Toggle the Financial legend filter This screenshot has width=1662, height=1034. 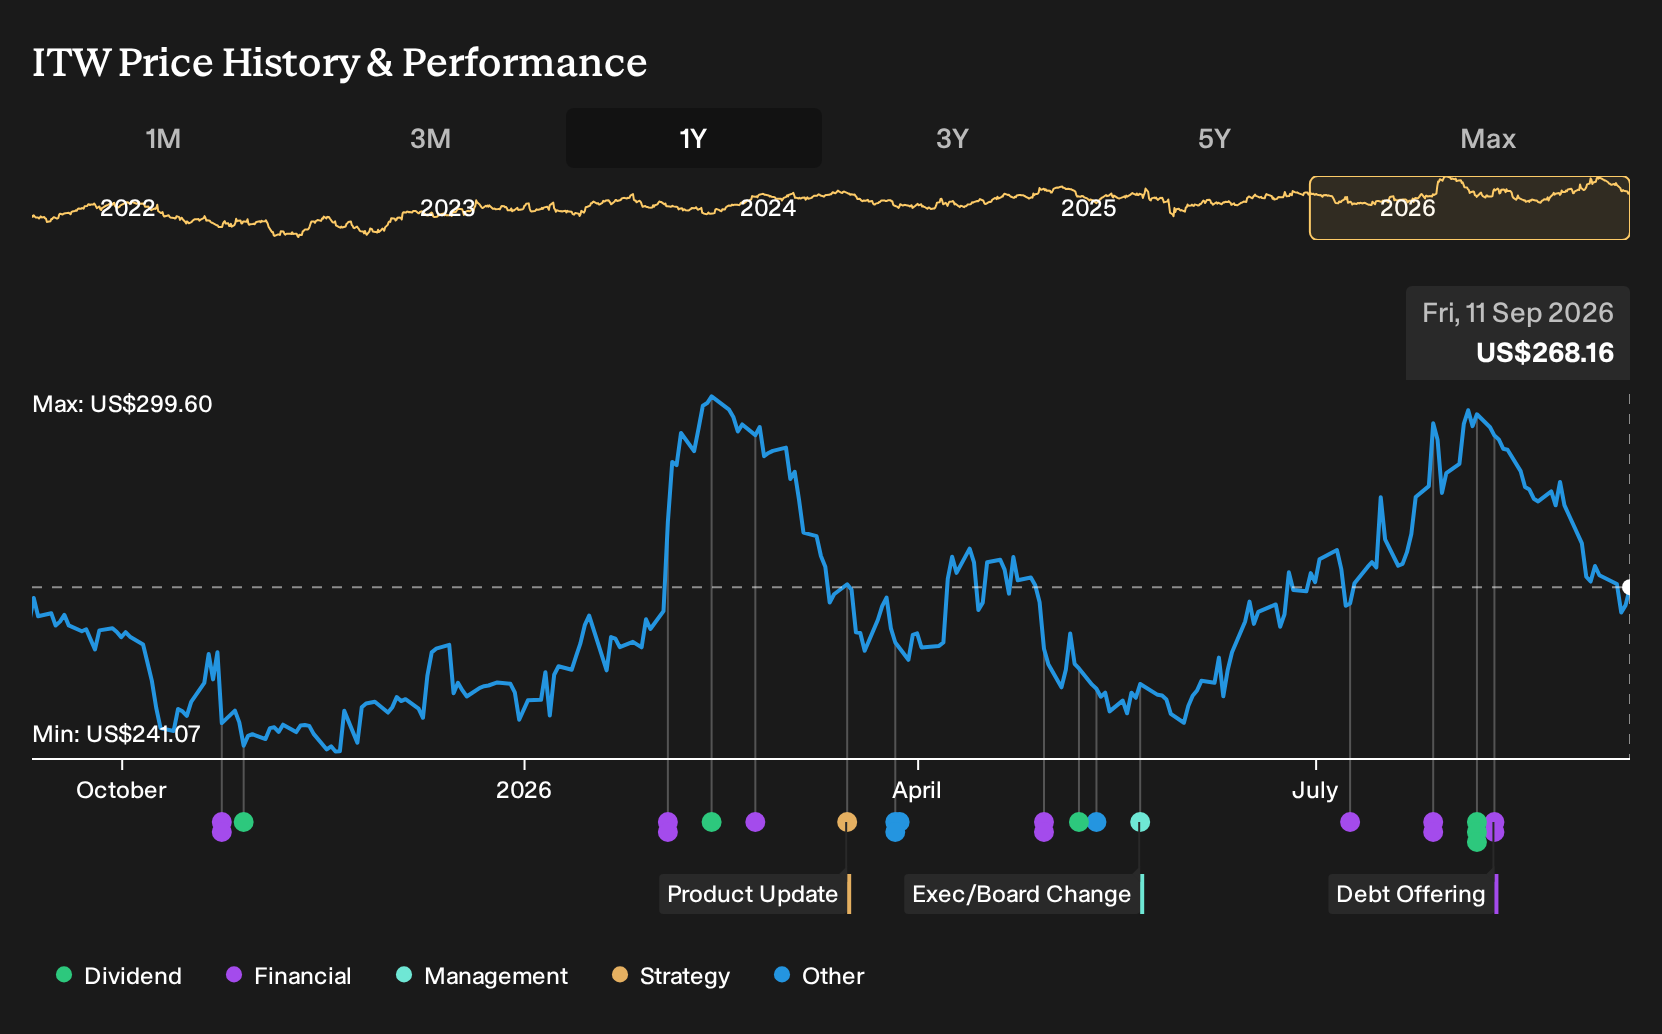click(289, 976)
